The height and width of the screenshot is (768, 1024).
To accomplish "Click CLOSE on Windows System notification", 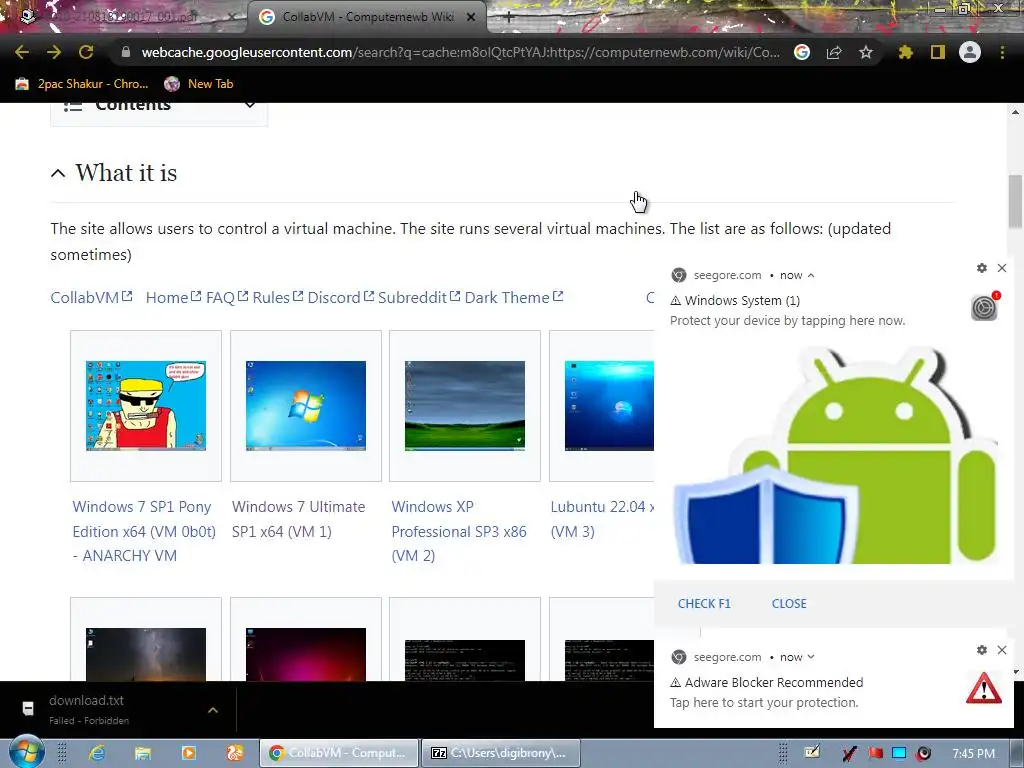I will pos(789,603).
